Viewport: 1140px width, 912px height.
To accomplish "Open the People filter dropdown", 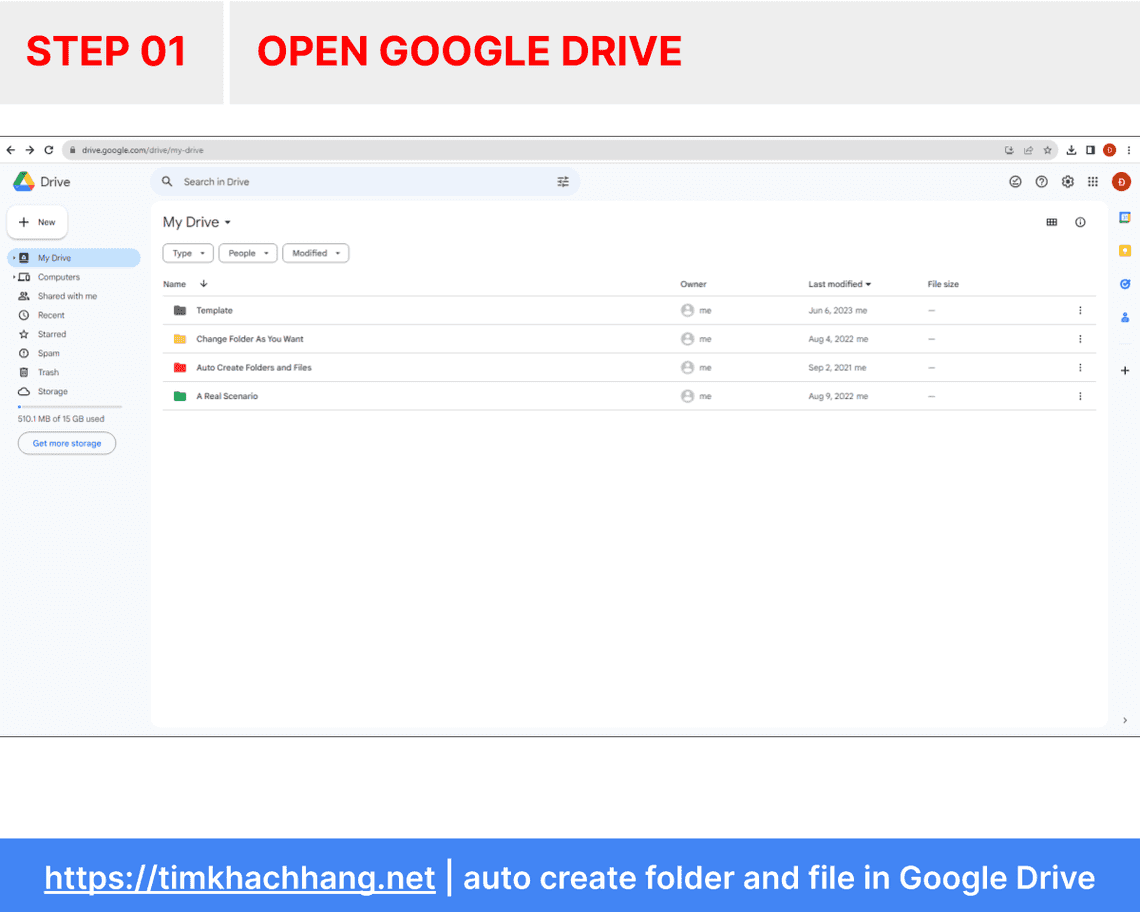I will pyautogui.click(x=247, y=253).
